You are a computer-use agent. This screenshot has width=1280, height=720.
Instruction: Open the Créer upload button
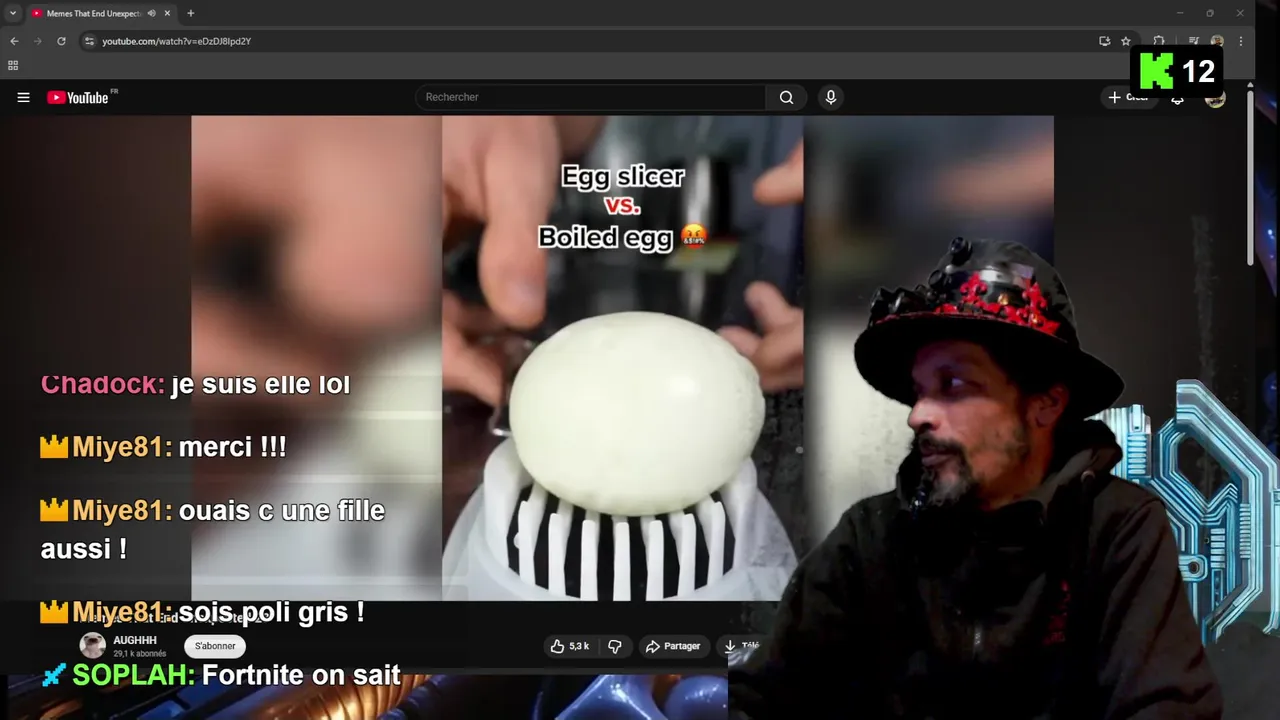point(1128,97)
